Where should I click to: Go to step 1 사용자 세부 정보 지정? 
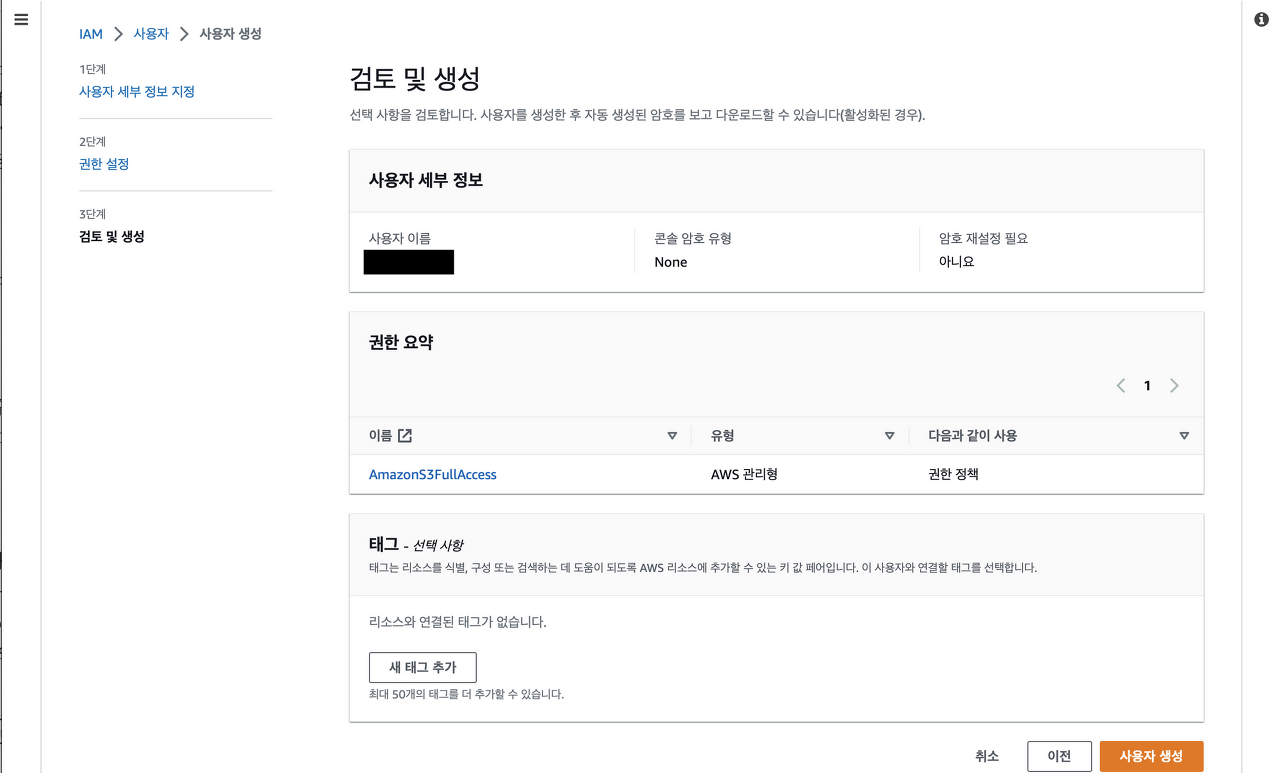coord(137,91)
